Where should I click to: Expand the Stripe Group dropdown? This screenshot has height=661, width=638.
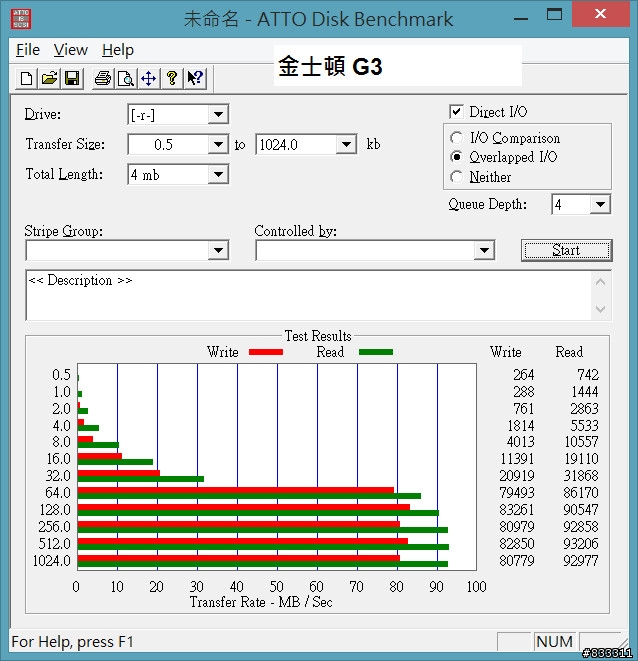pos(218,250)
